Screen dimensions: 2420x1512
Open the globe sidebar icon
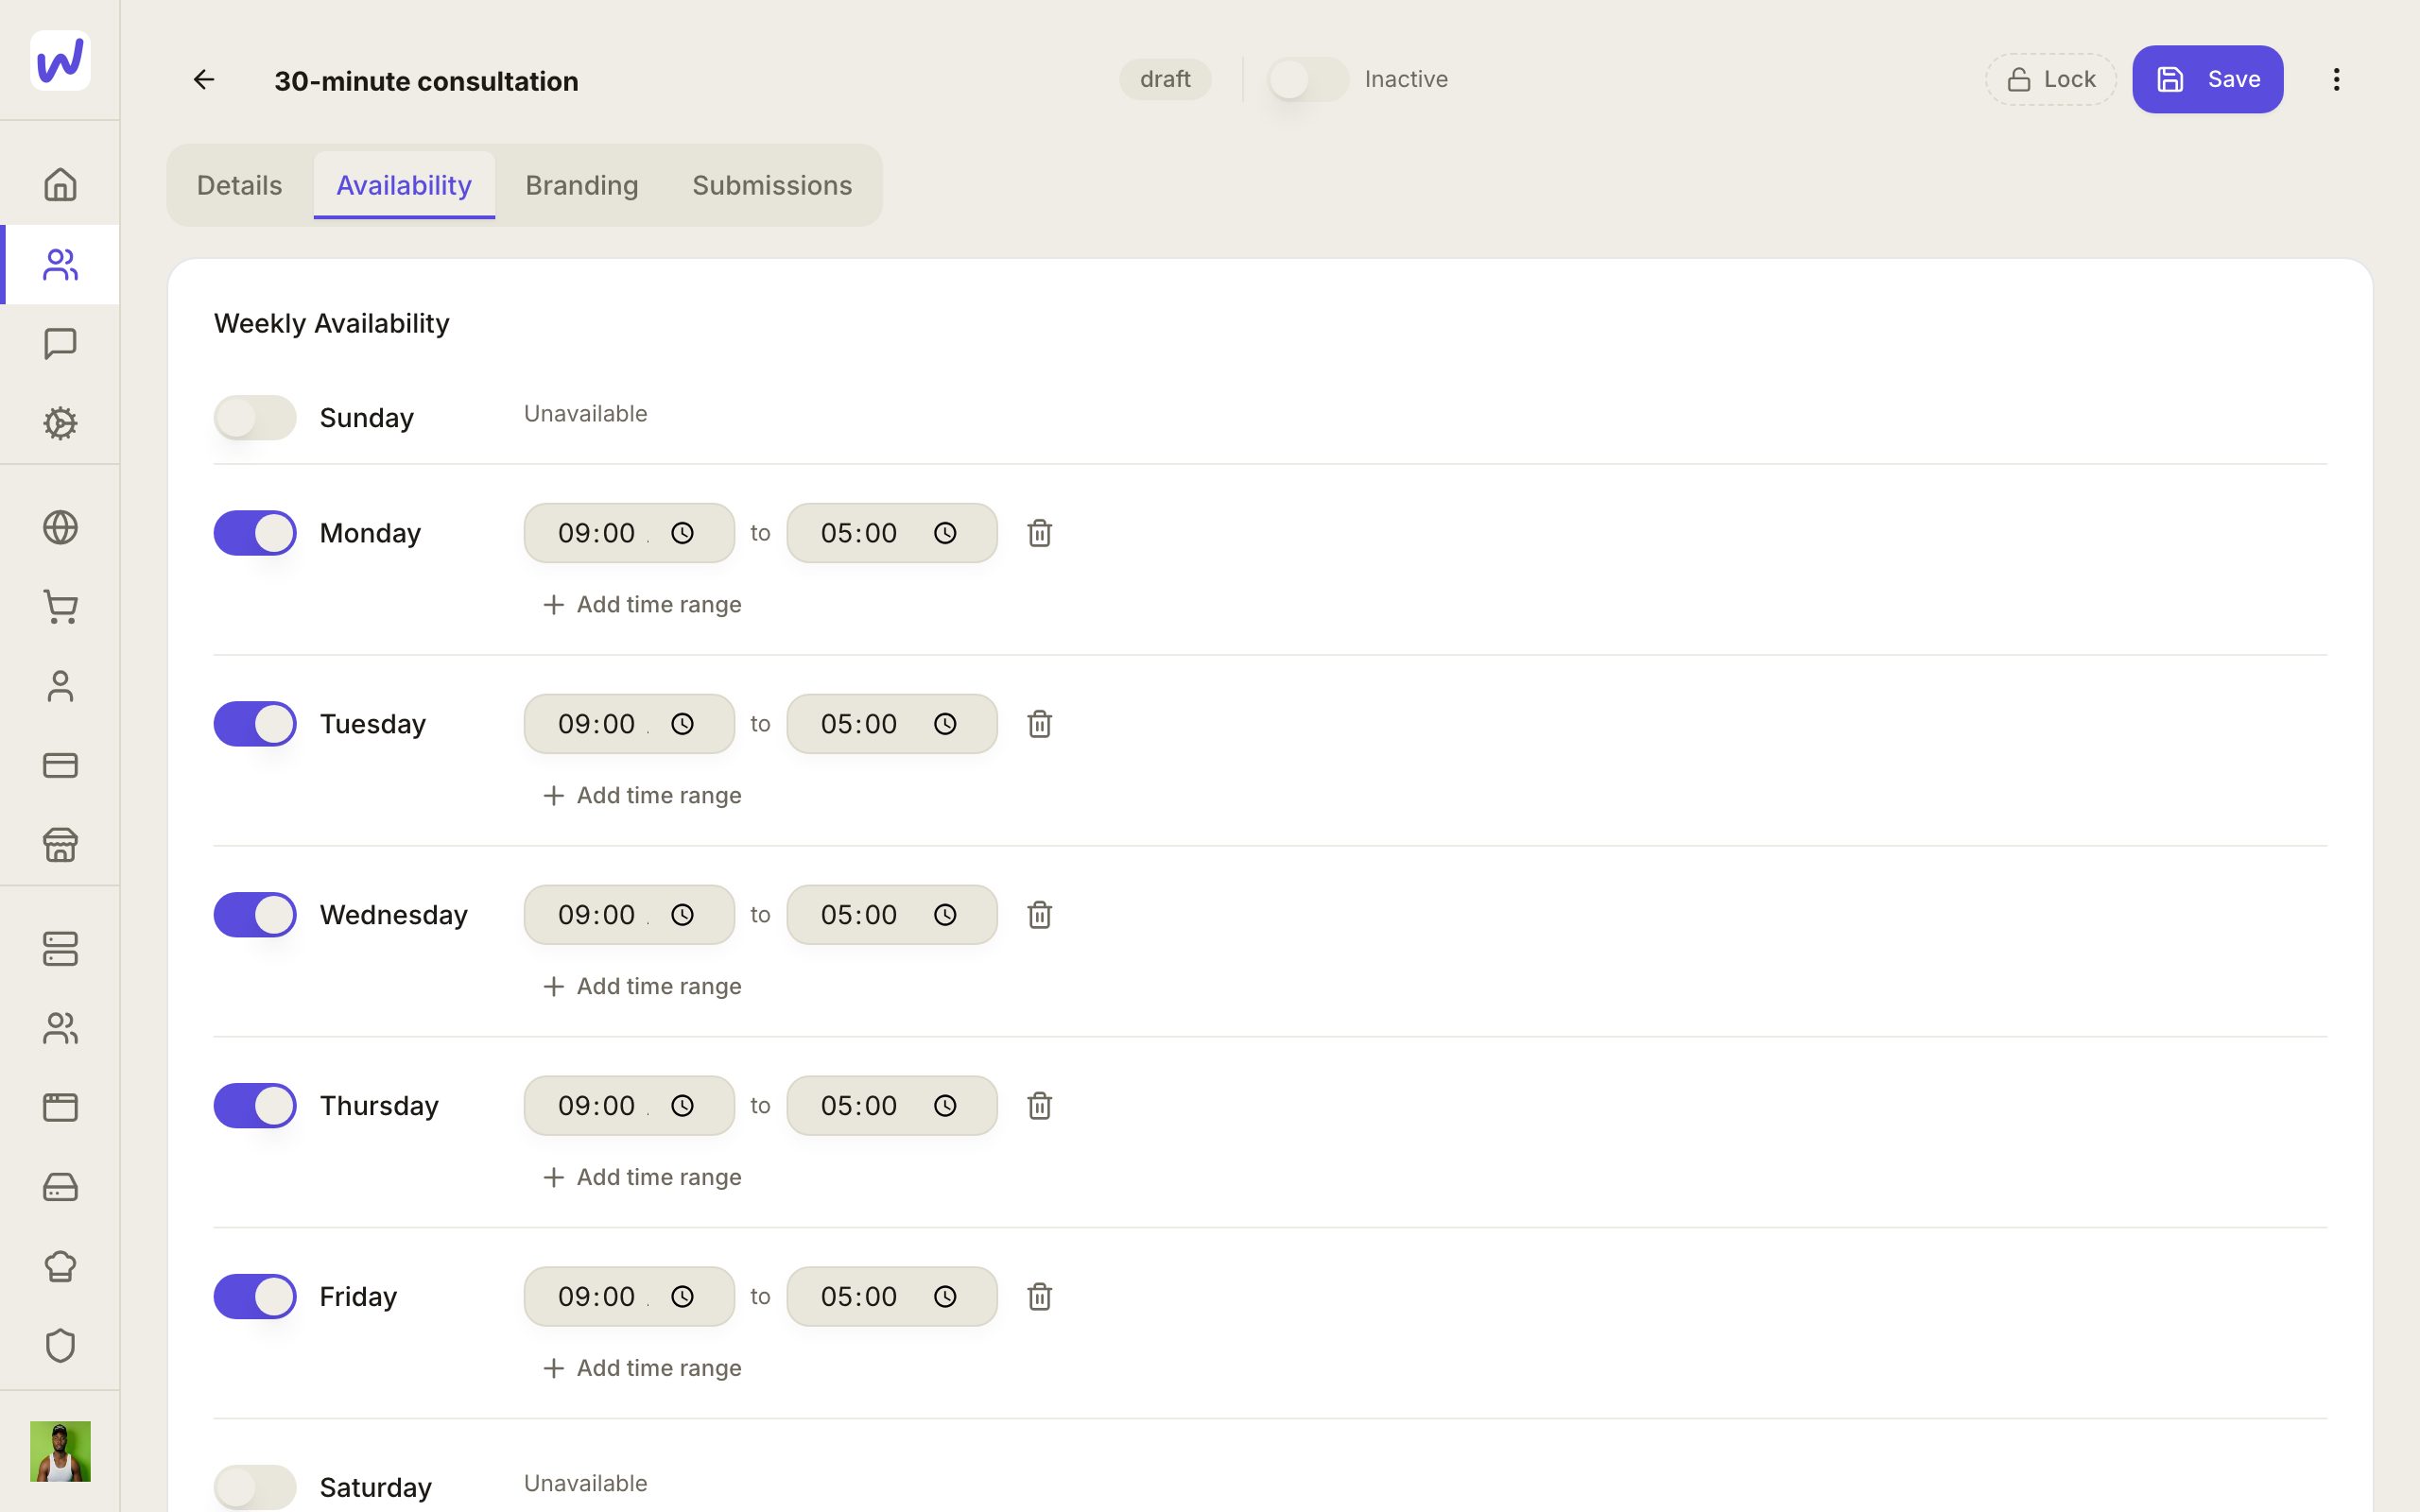(x=60, y=527)
